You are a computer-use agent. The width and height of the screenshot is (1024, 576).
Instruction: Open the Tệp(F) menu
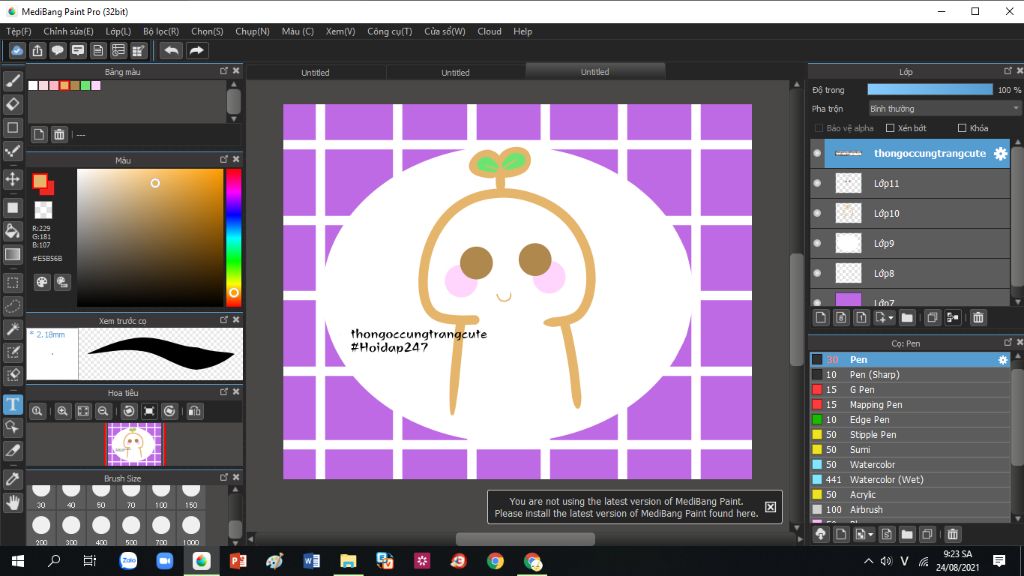click(x=18, y=31)
